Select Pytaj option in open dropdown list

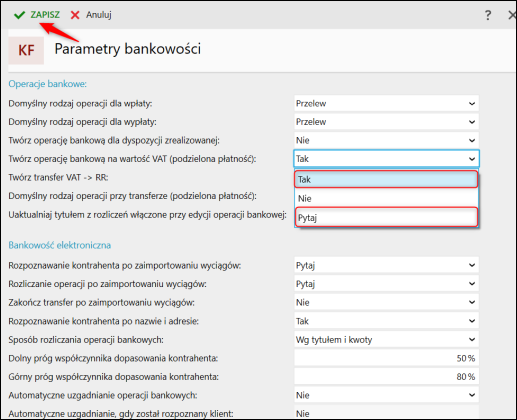coord(386,217)
